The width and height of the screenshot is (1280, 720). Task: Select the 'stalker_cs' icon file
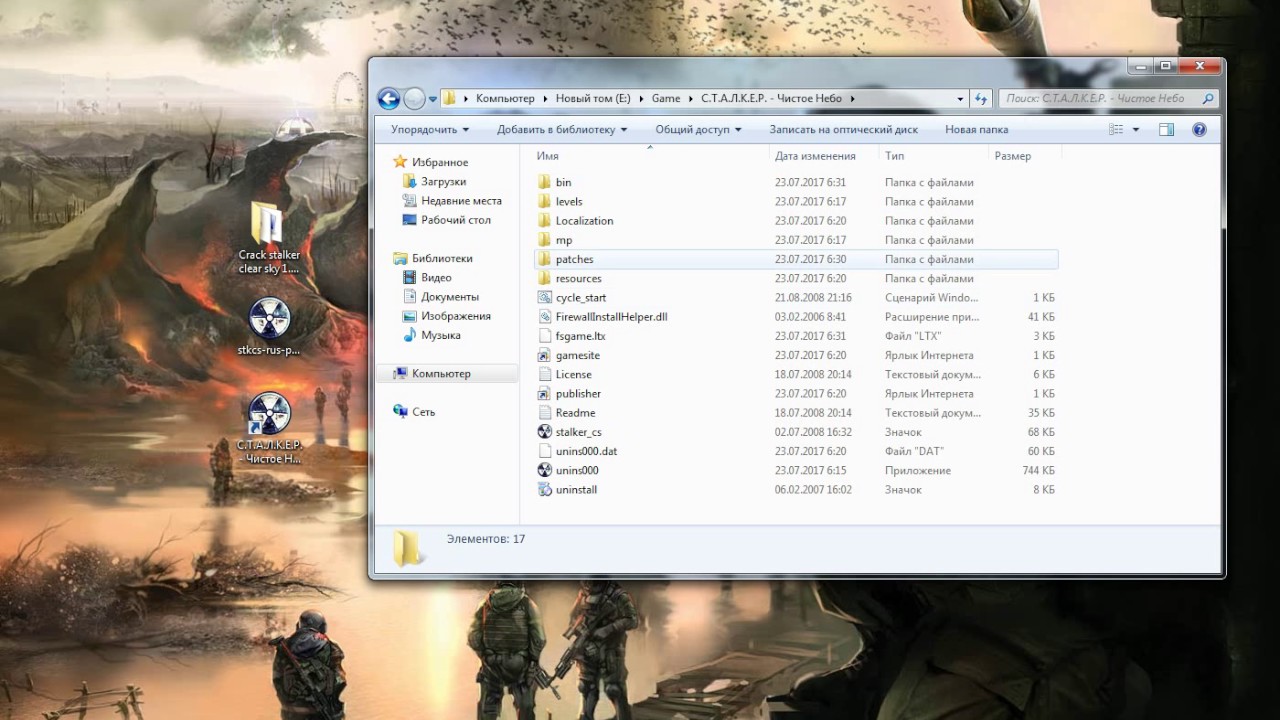(x=544, y=432)
